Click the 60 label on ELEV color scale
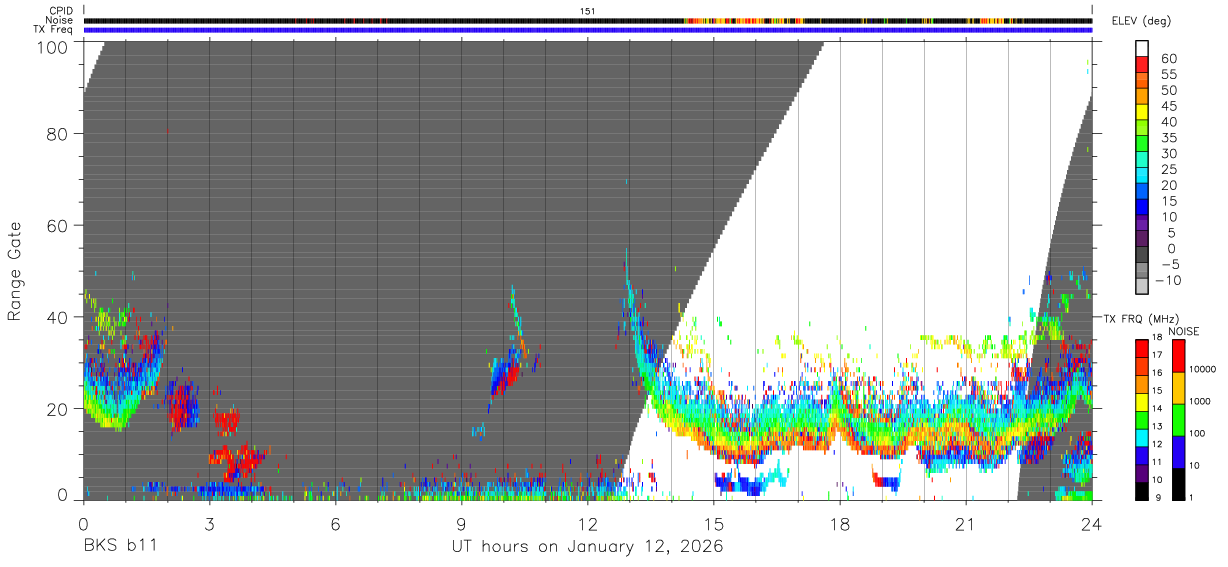Image resolution: width=1228 pixels, height=567 pixels. (x=1168, y=59)
